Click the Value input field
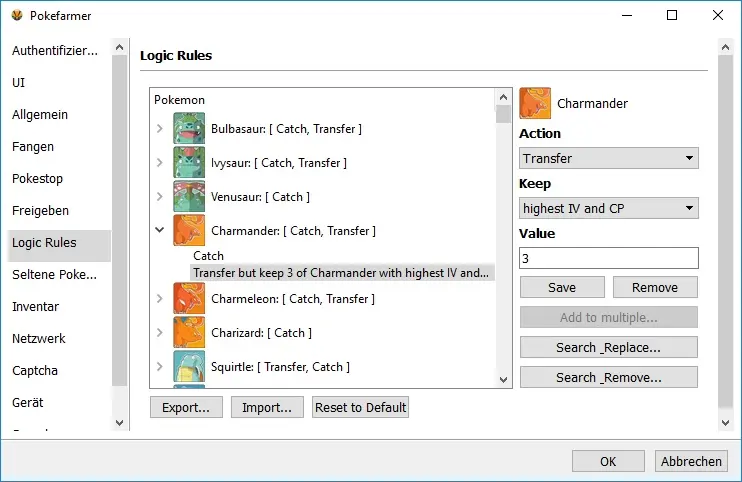Image resolution: width=742 pixels, height=482 pixels. 609,258
